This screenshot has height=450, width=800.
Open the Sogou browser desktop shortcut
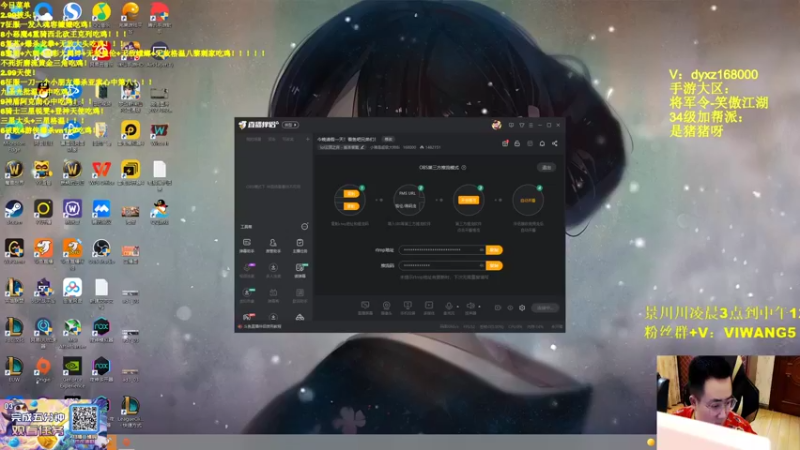coord(72,12)
